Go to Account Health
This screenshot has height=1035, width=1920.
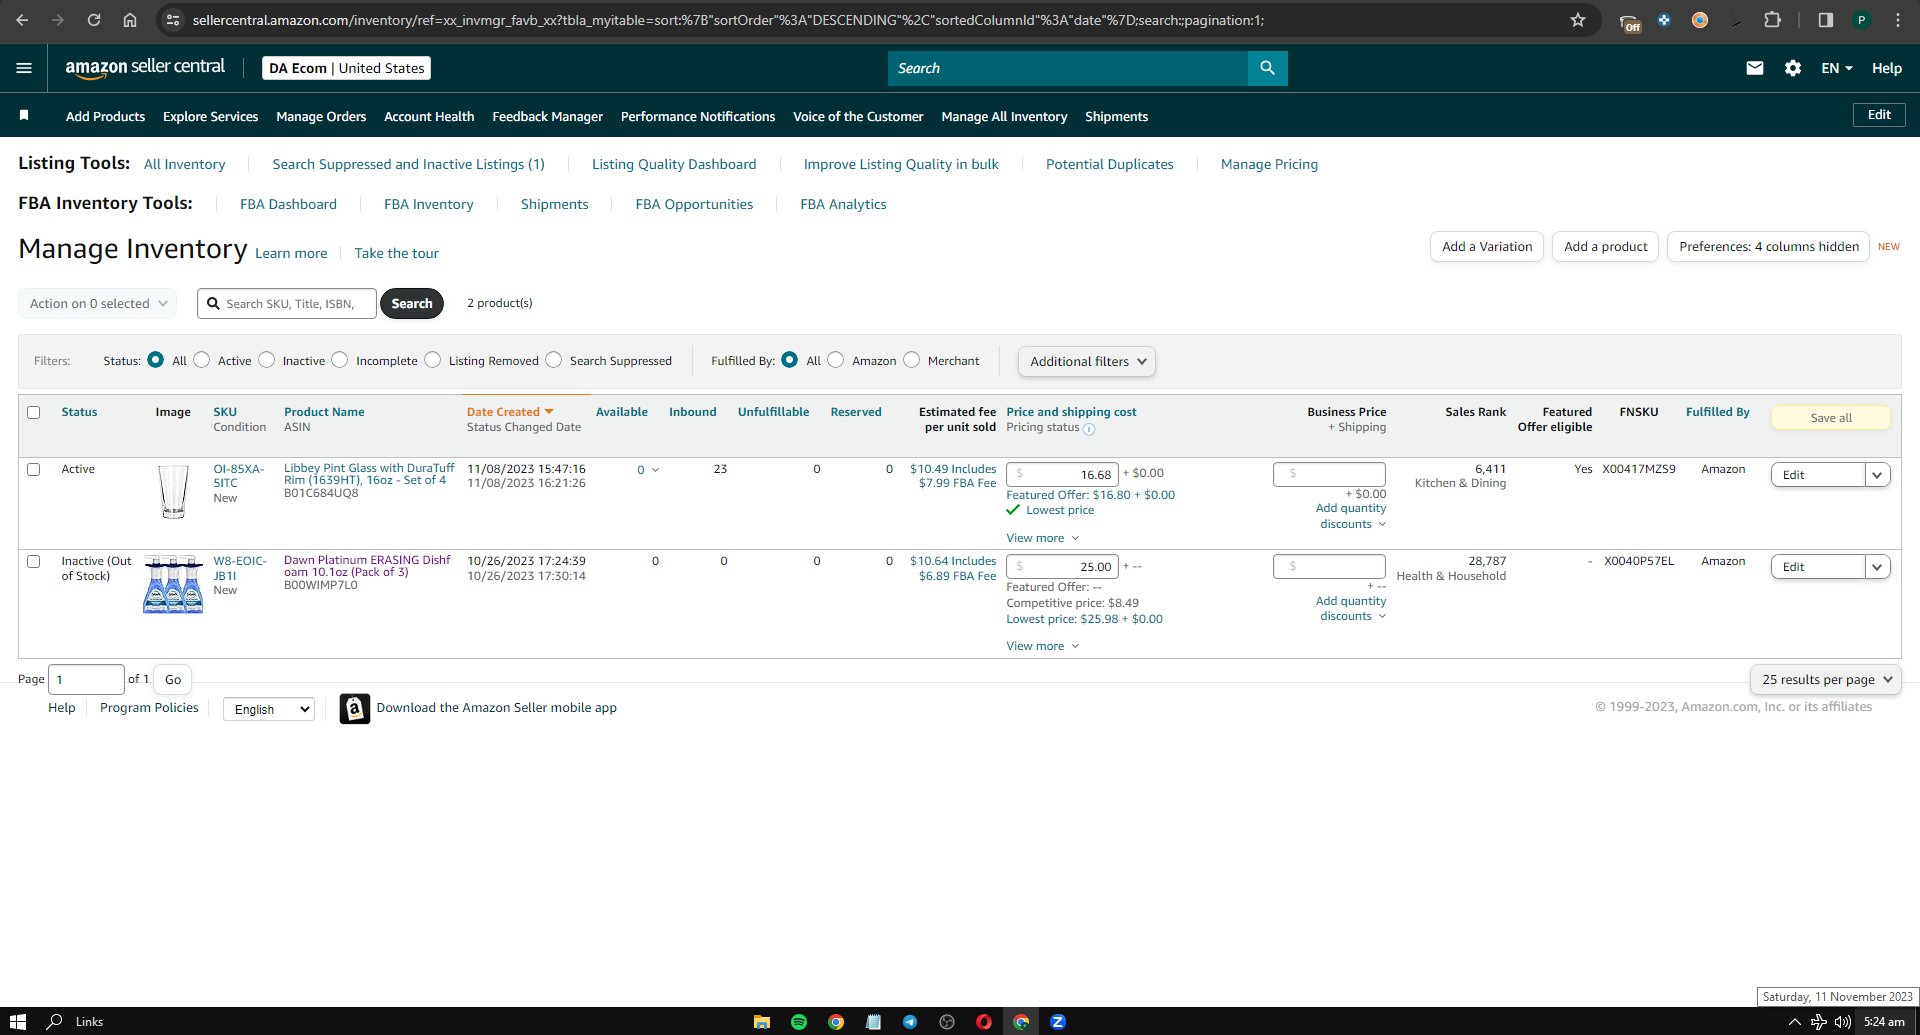pyautogui.click(x=429, y=116)
